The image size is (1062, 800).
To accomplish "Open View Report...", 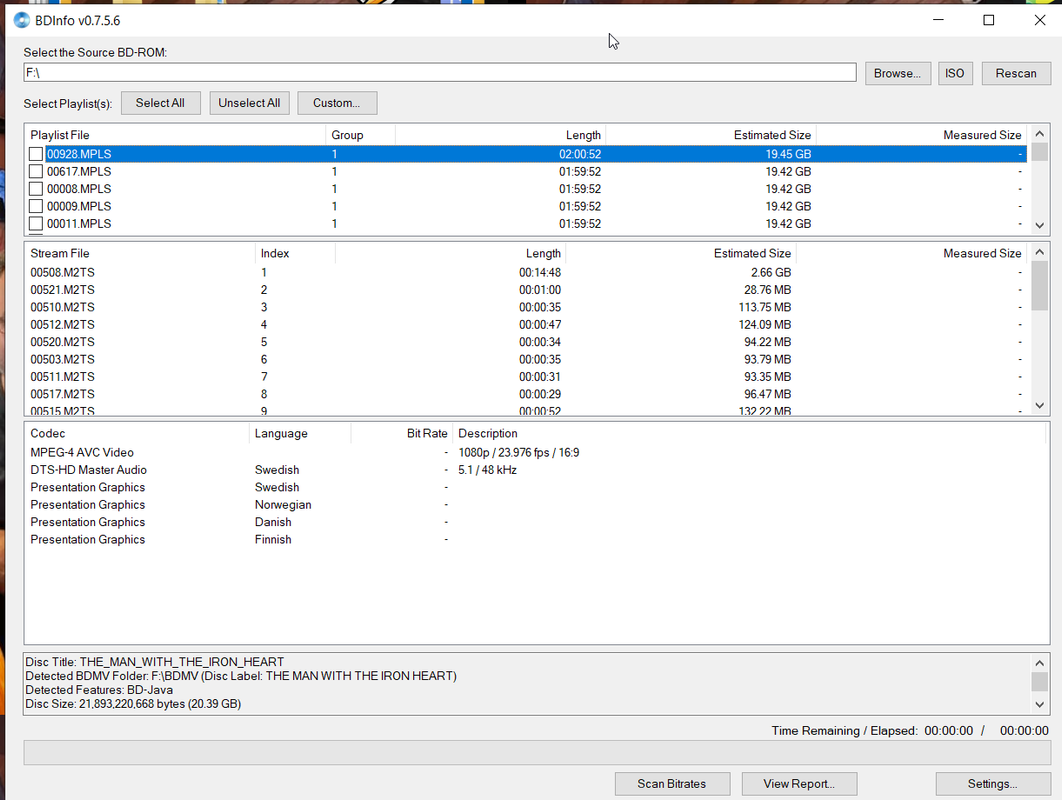I will (x=799, y=784).
